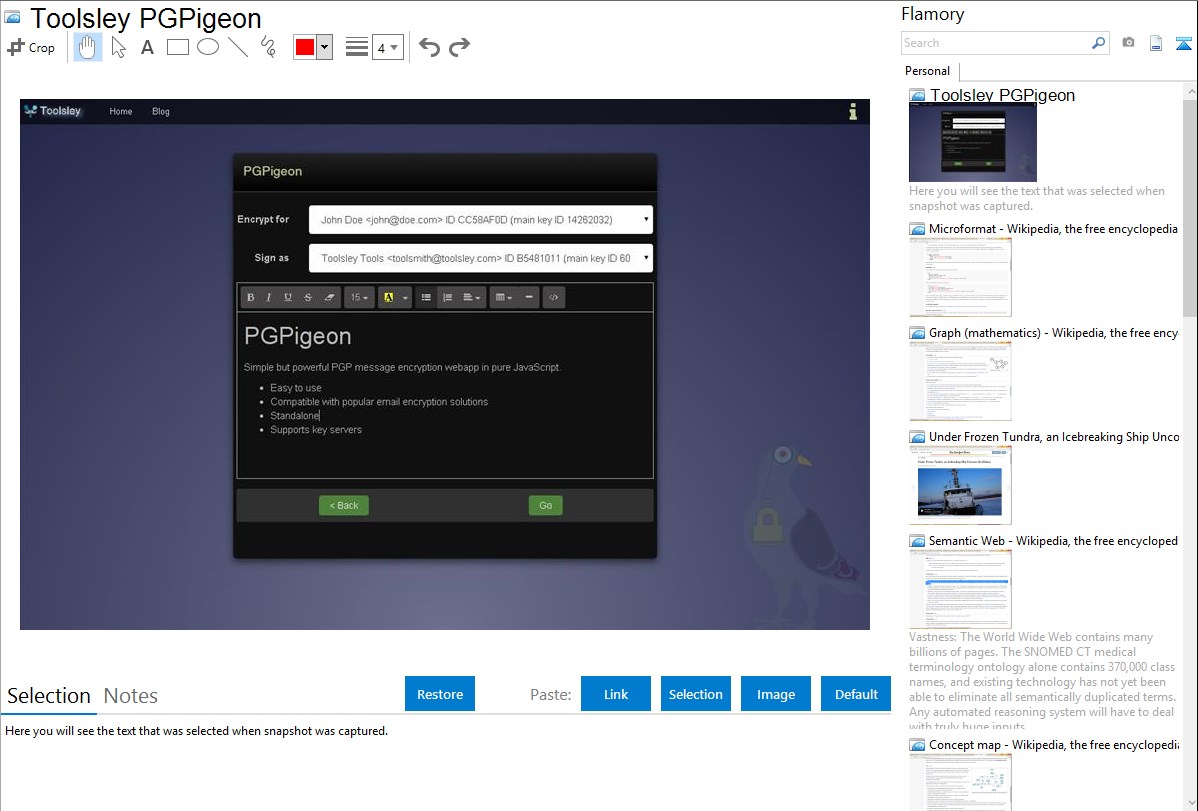Switch to the Notes tab
Image resolution: width=1198 pixels, height=811 pixels.
click(x=131, y=696)
